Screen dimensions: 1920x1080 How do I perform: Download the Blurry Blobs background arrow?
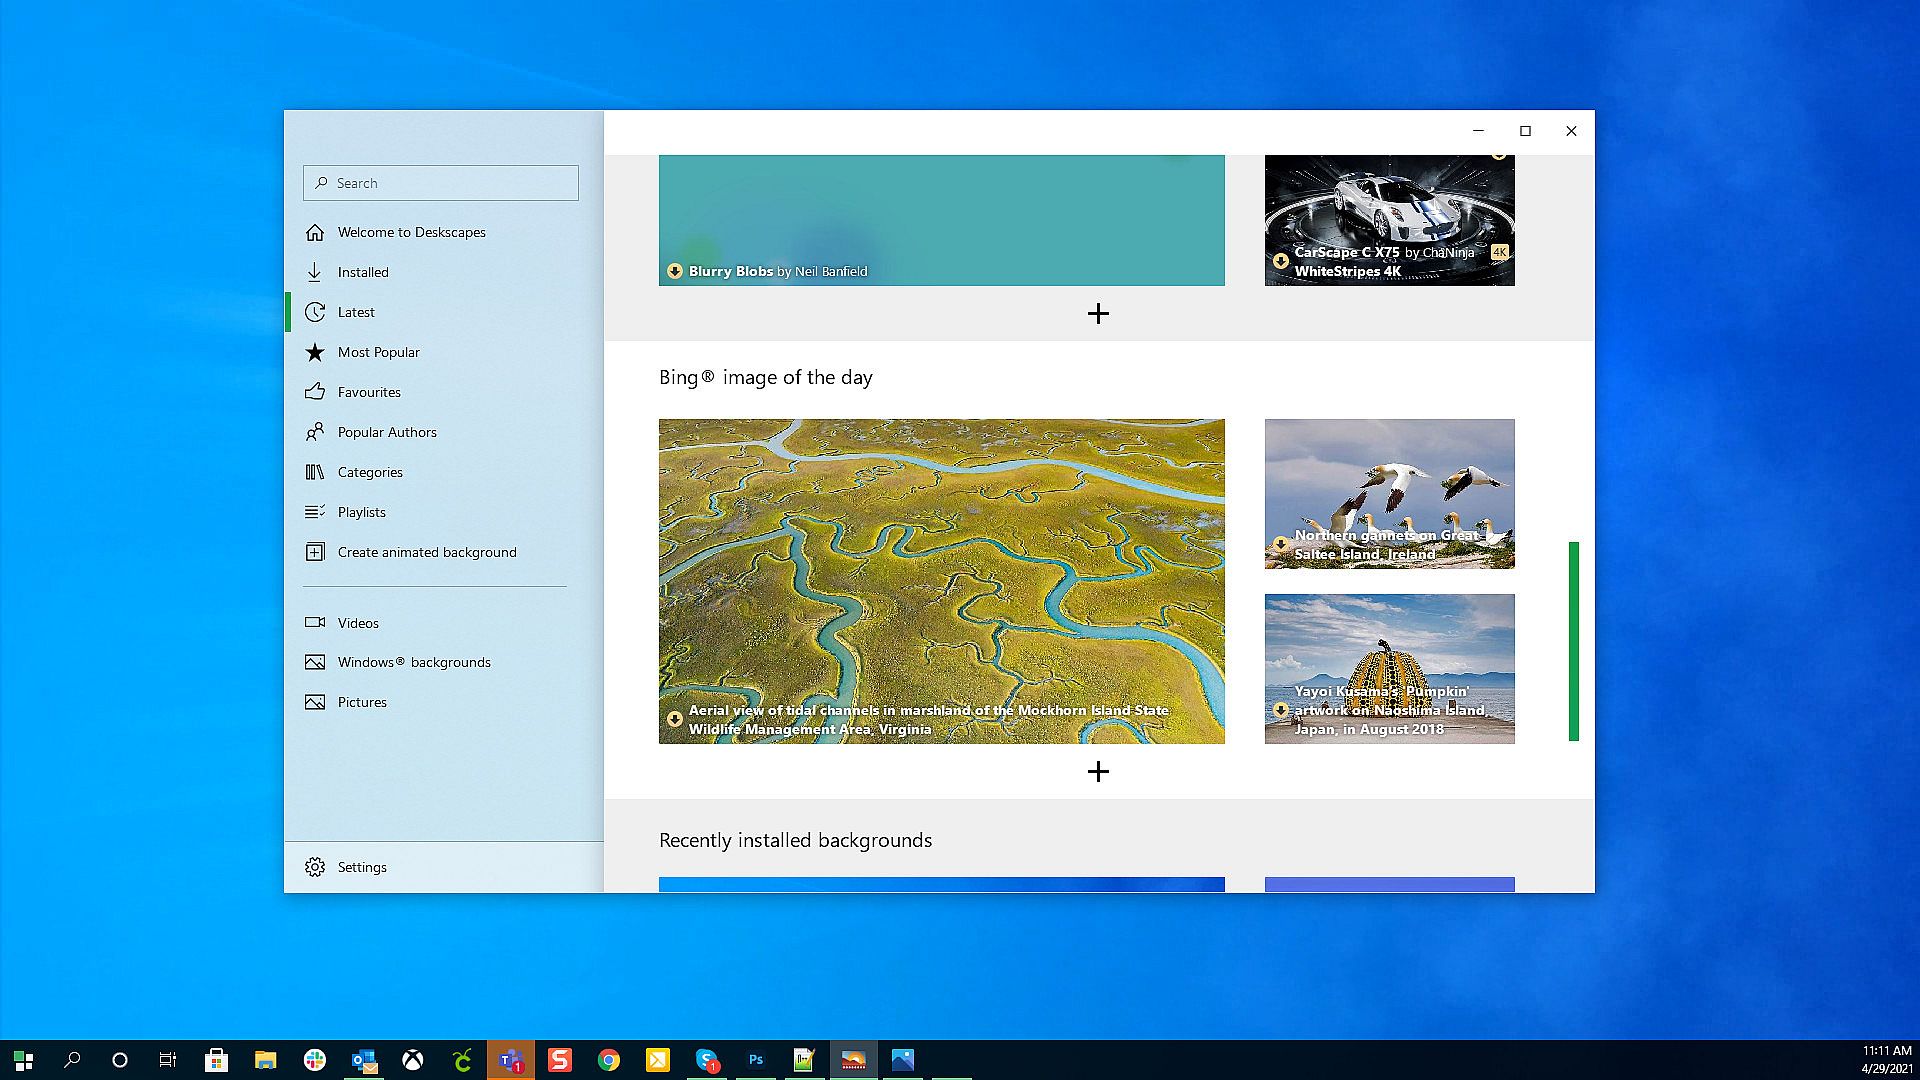coord(675,271)
